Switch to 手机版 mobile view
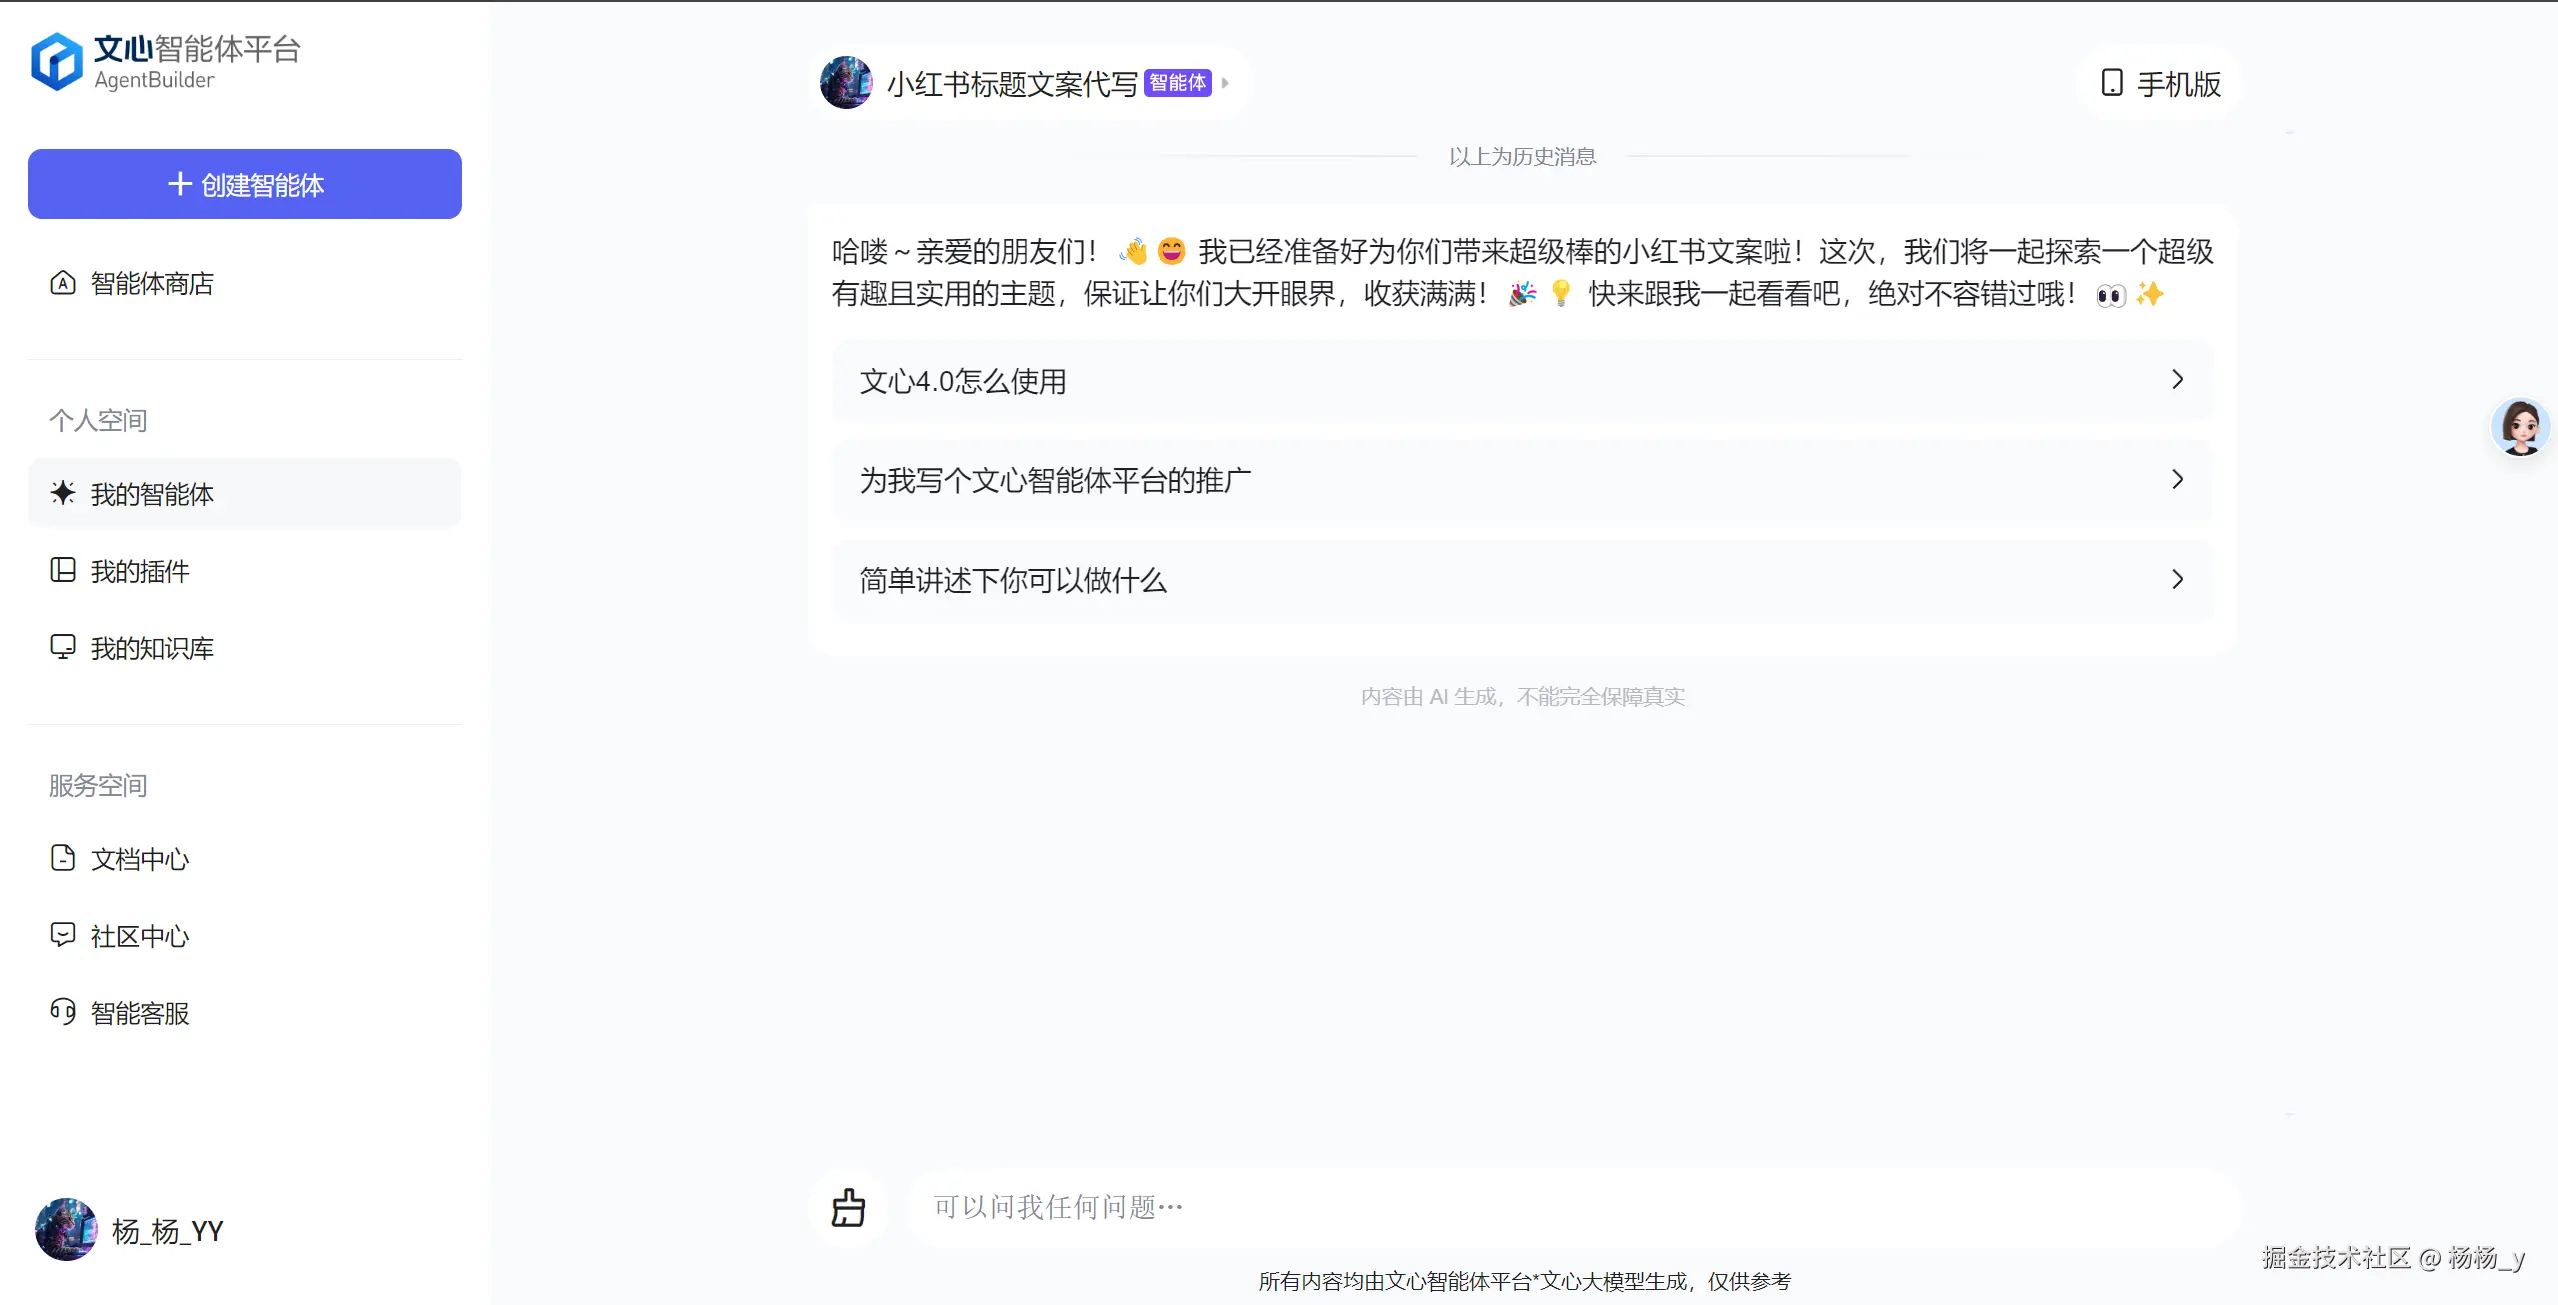 [x=2161, y=84]
